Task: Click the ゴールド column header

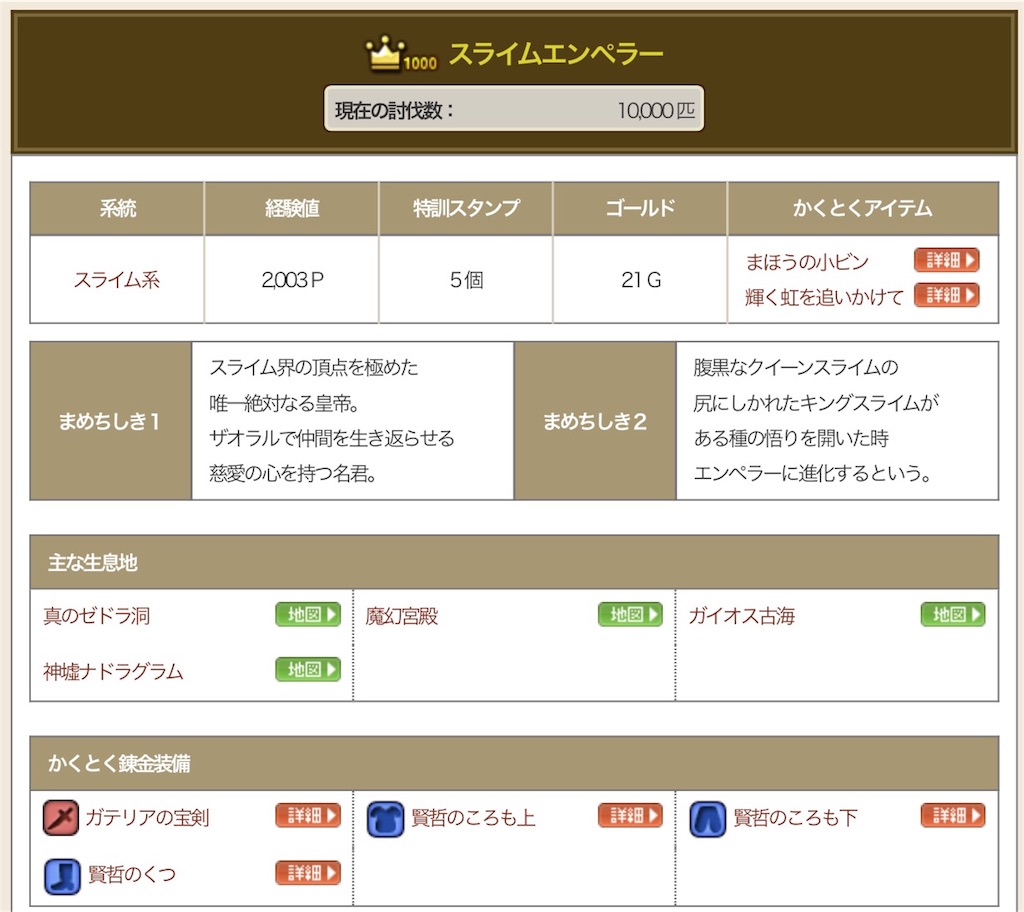Action: coord(641,208)
